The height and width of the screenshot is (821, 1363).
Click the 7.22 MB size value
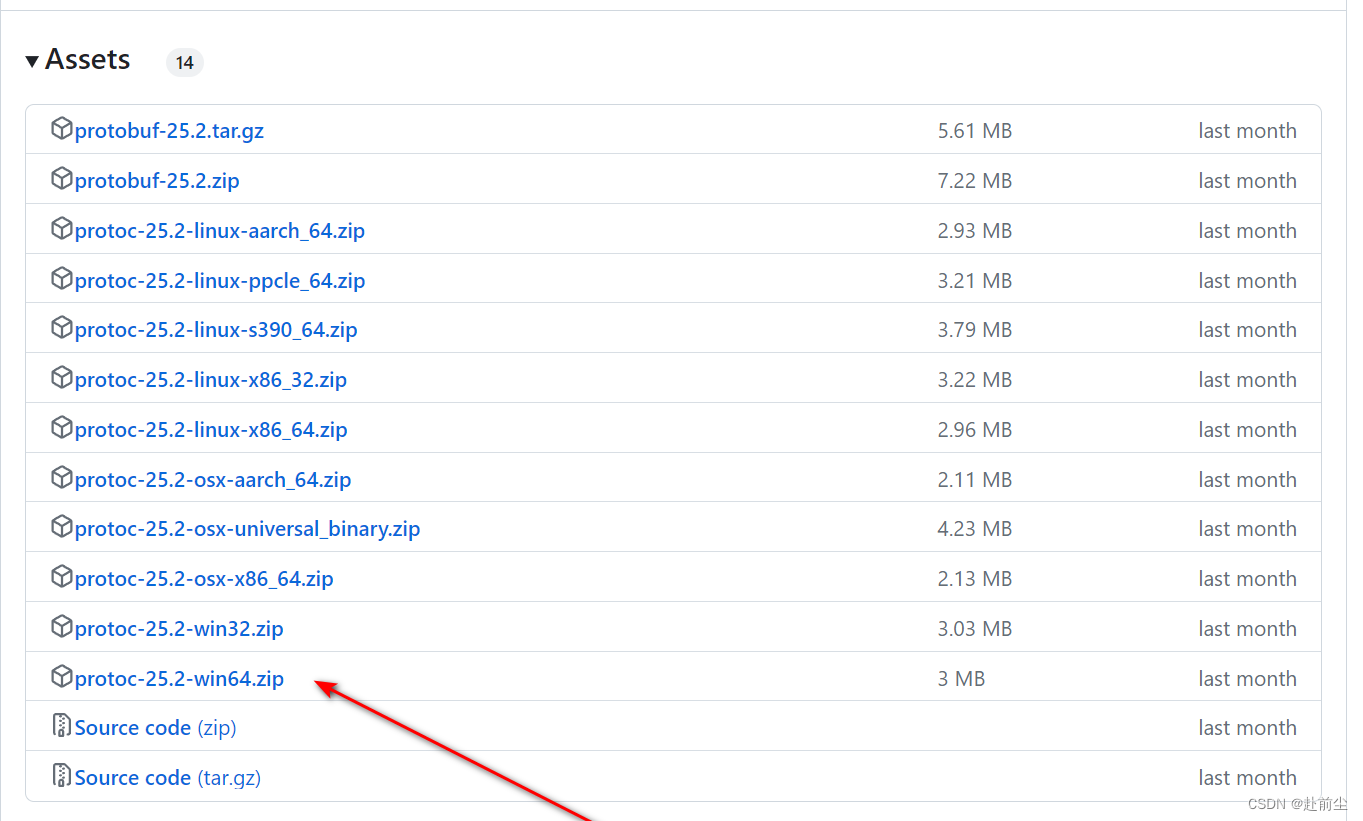click(x=975, y=181)
